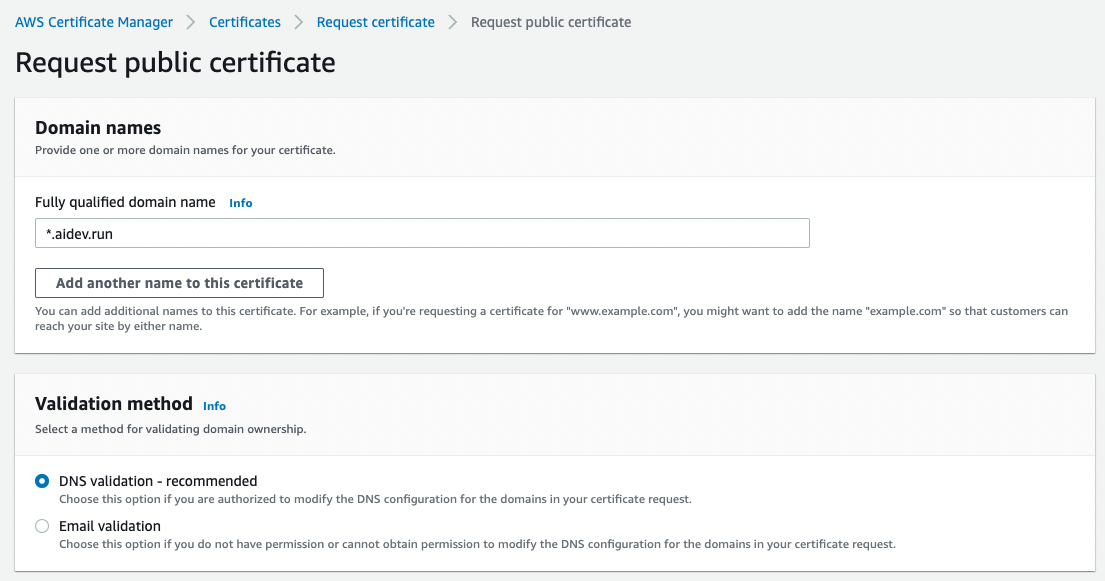This screenshot has width=1105, height=581.
Task: Navigate to the Certificates breadcrumb
Action: [244, 21]
